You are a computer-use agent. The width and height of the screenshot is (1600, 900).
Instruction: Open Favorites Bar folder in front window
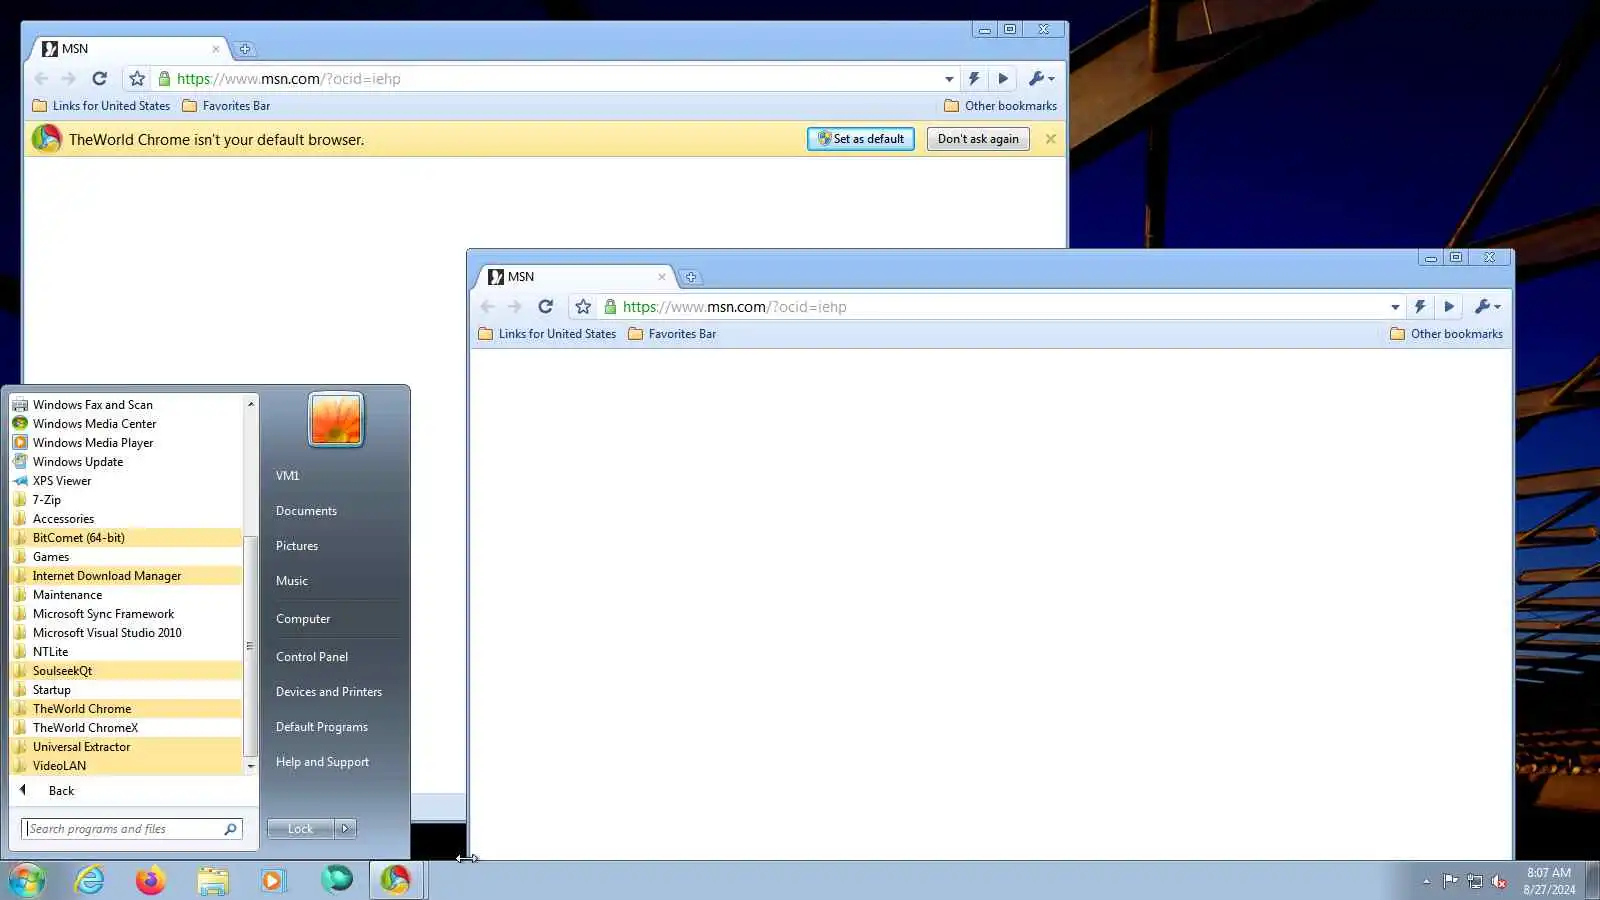point(672,334)
